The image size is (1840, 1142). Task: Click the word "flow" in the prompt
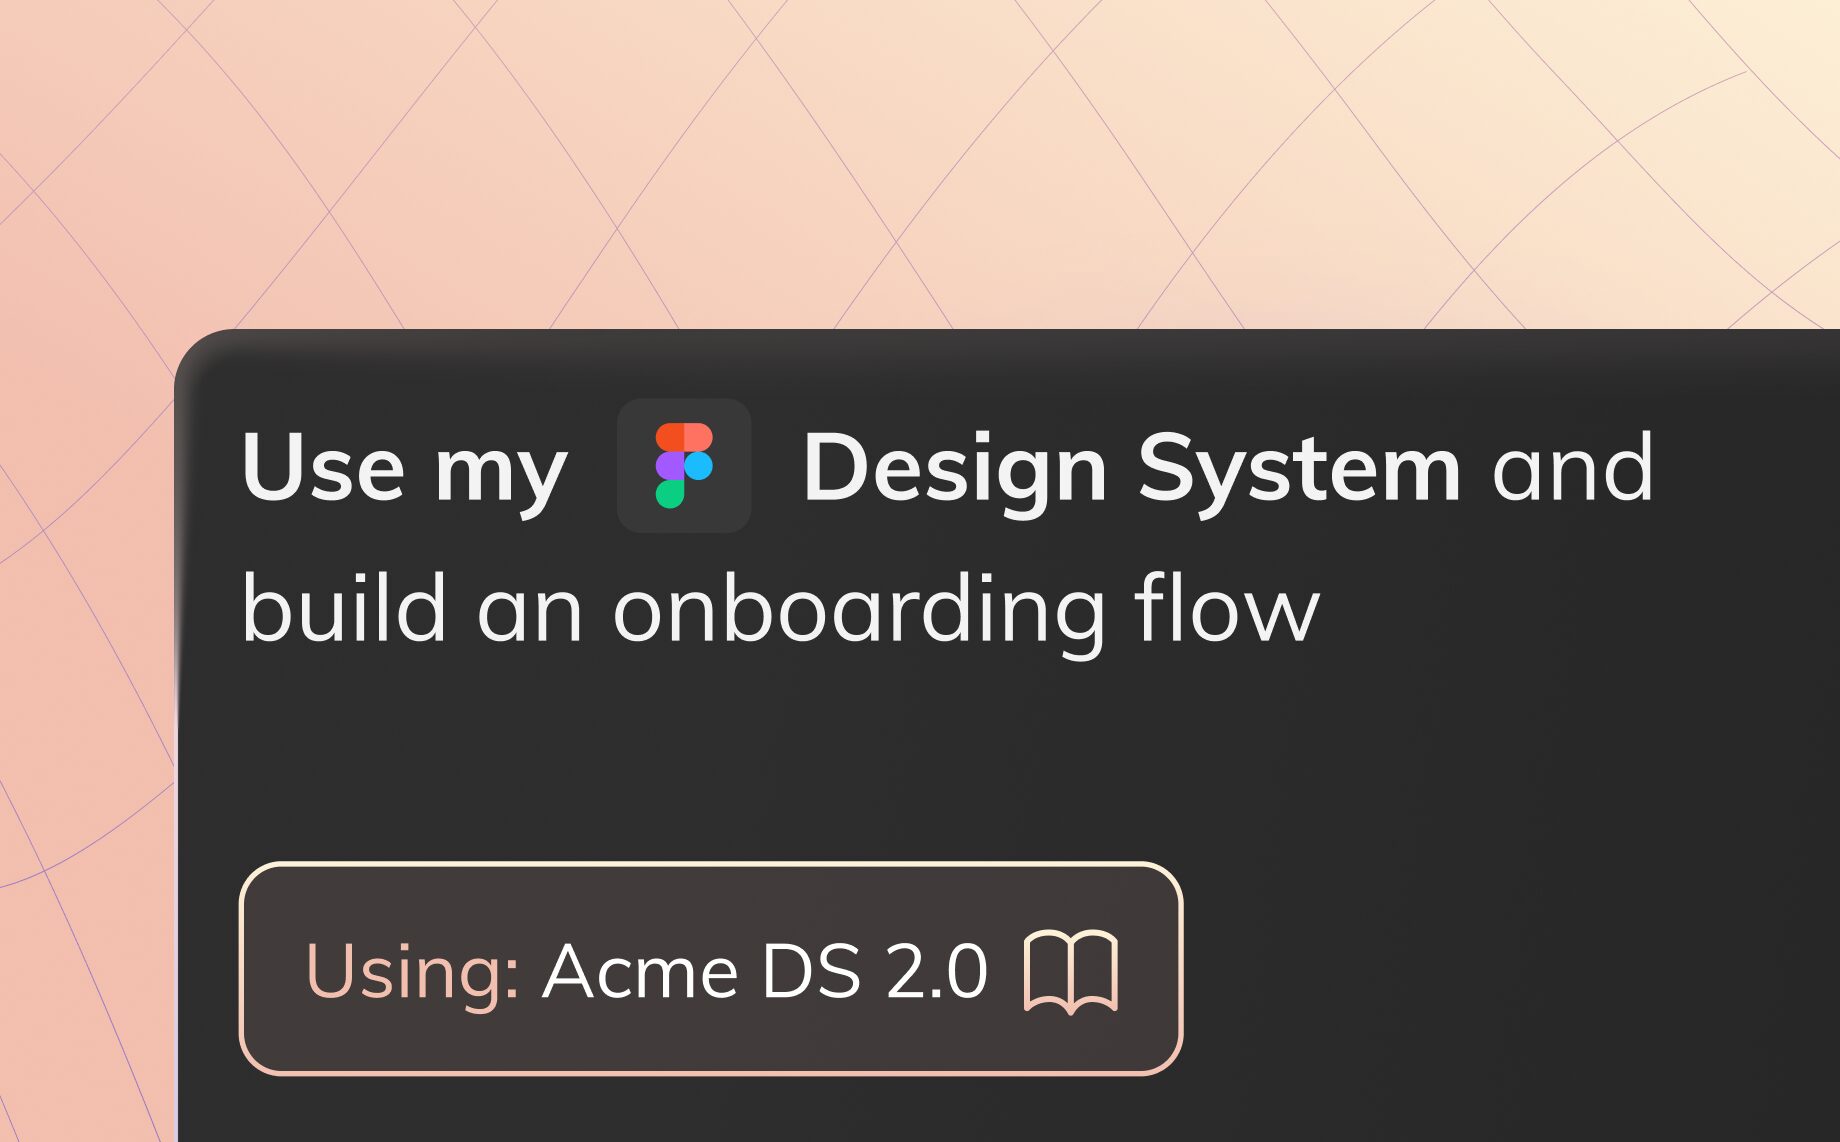coord(1227,608)
